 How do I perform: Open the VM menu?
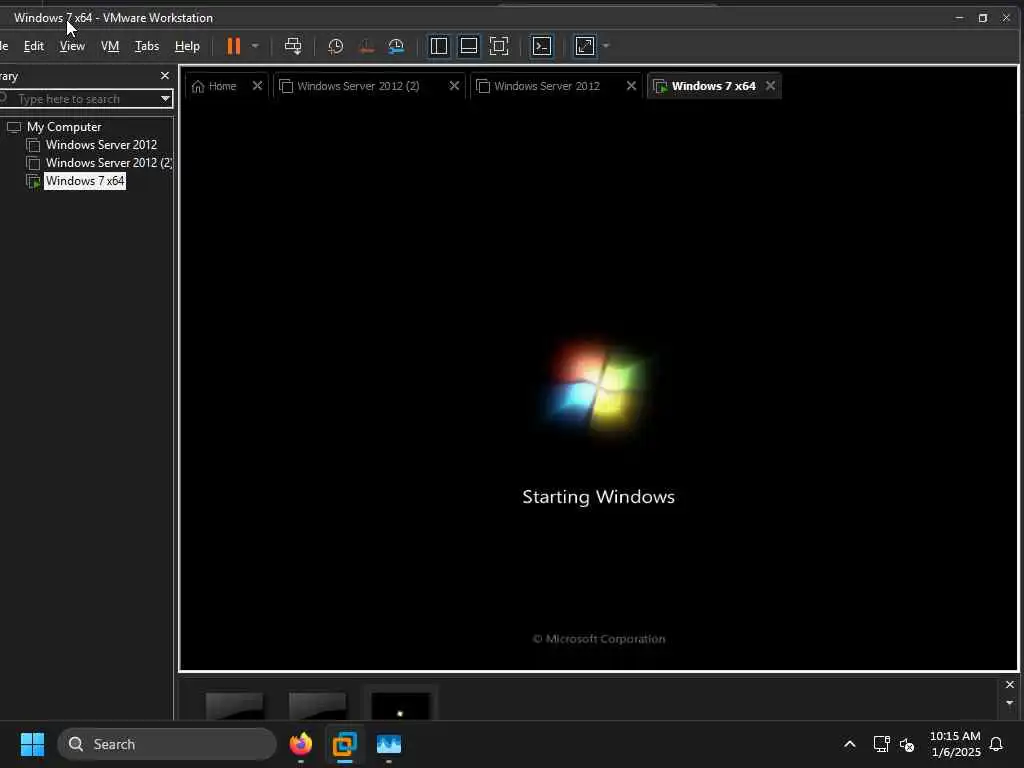[x=110, y=46]
